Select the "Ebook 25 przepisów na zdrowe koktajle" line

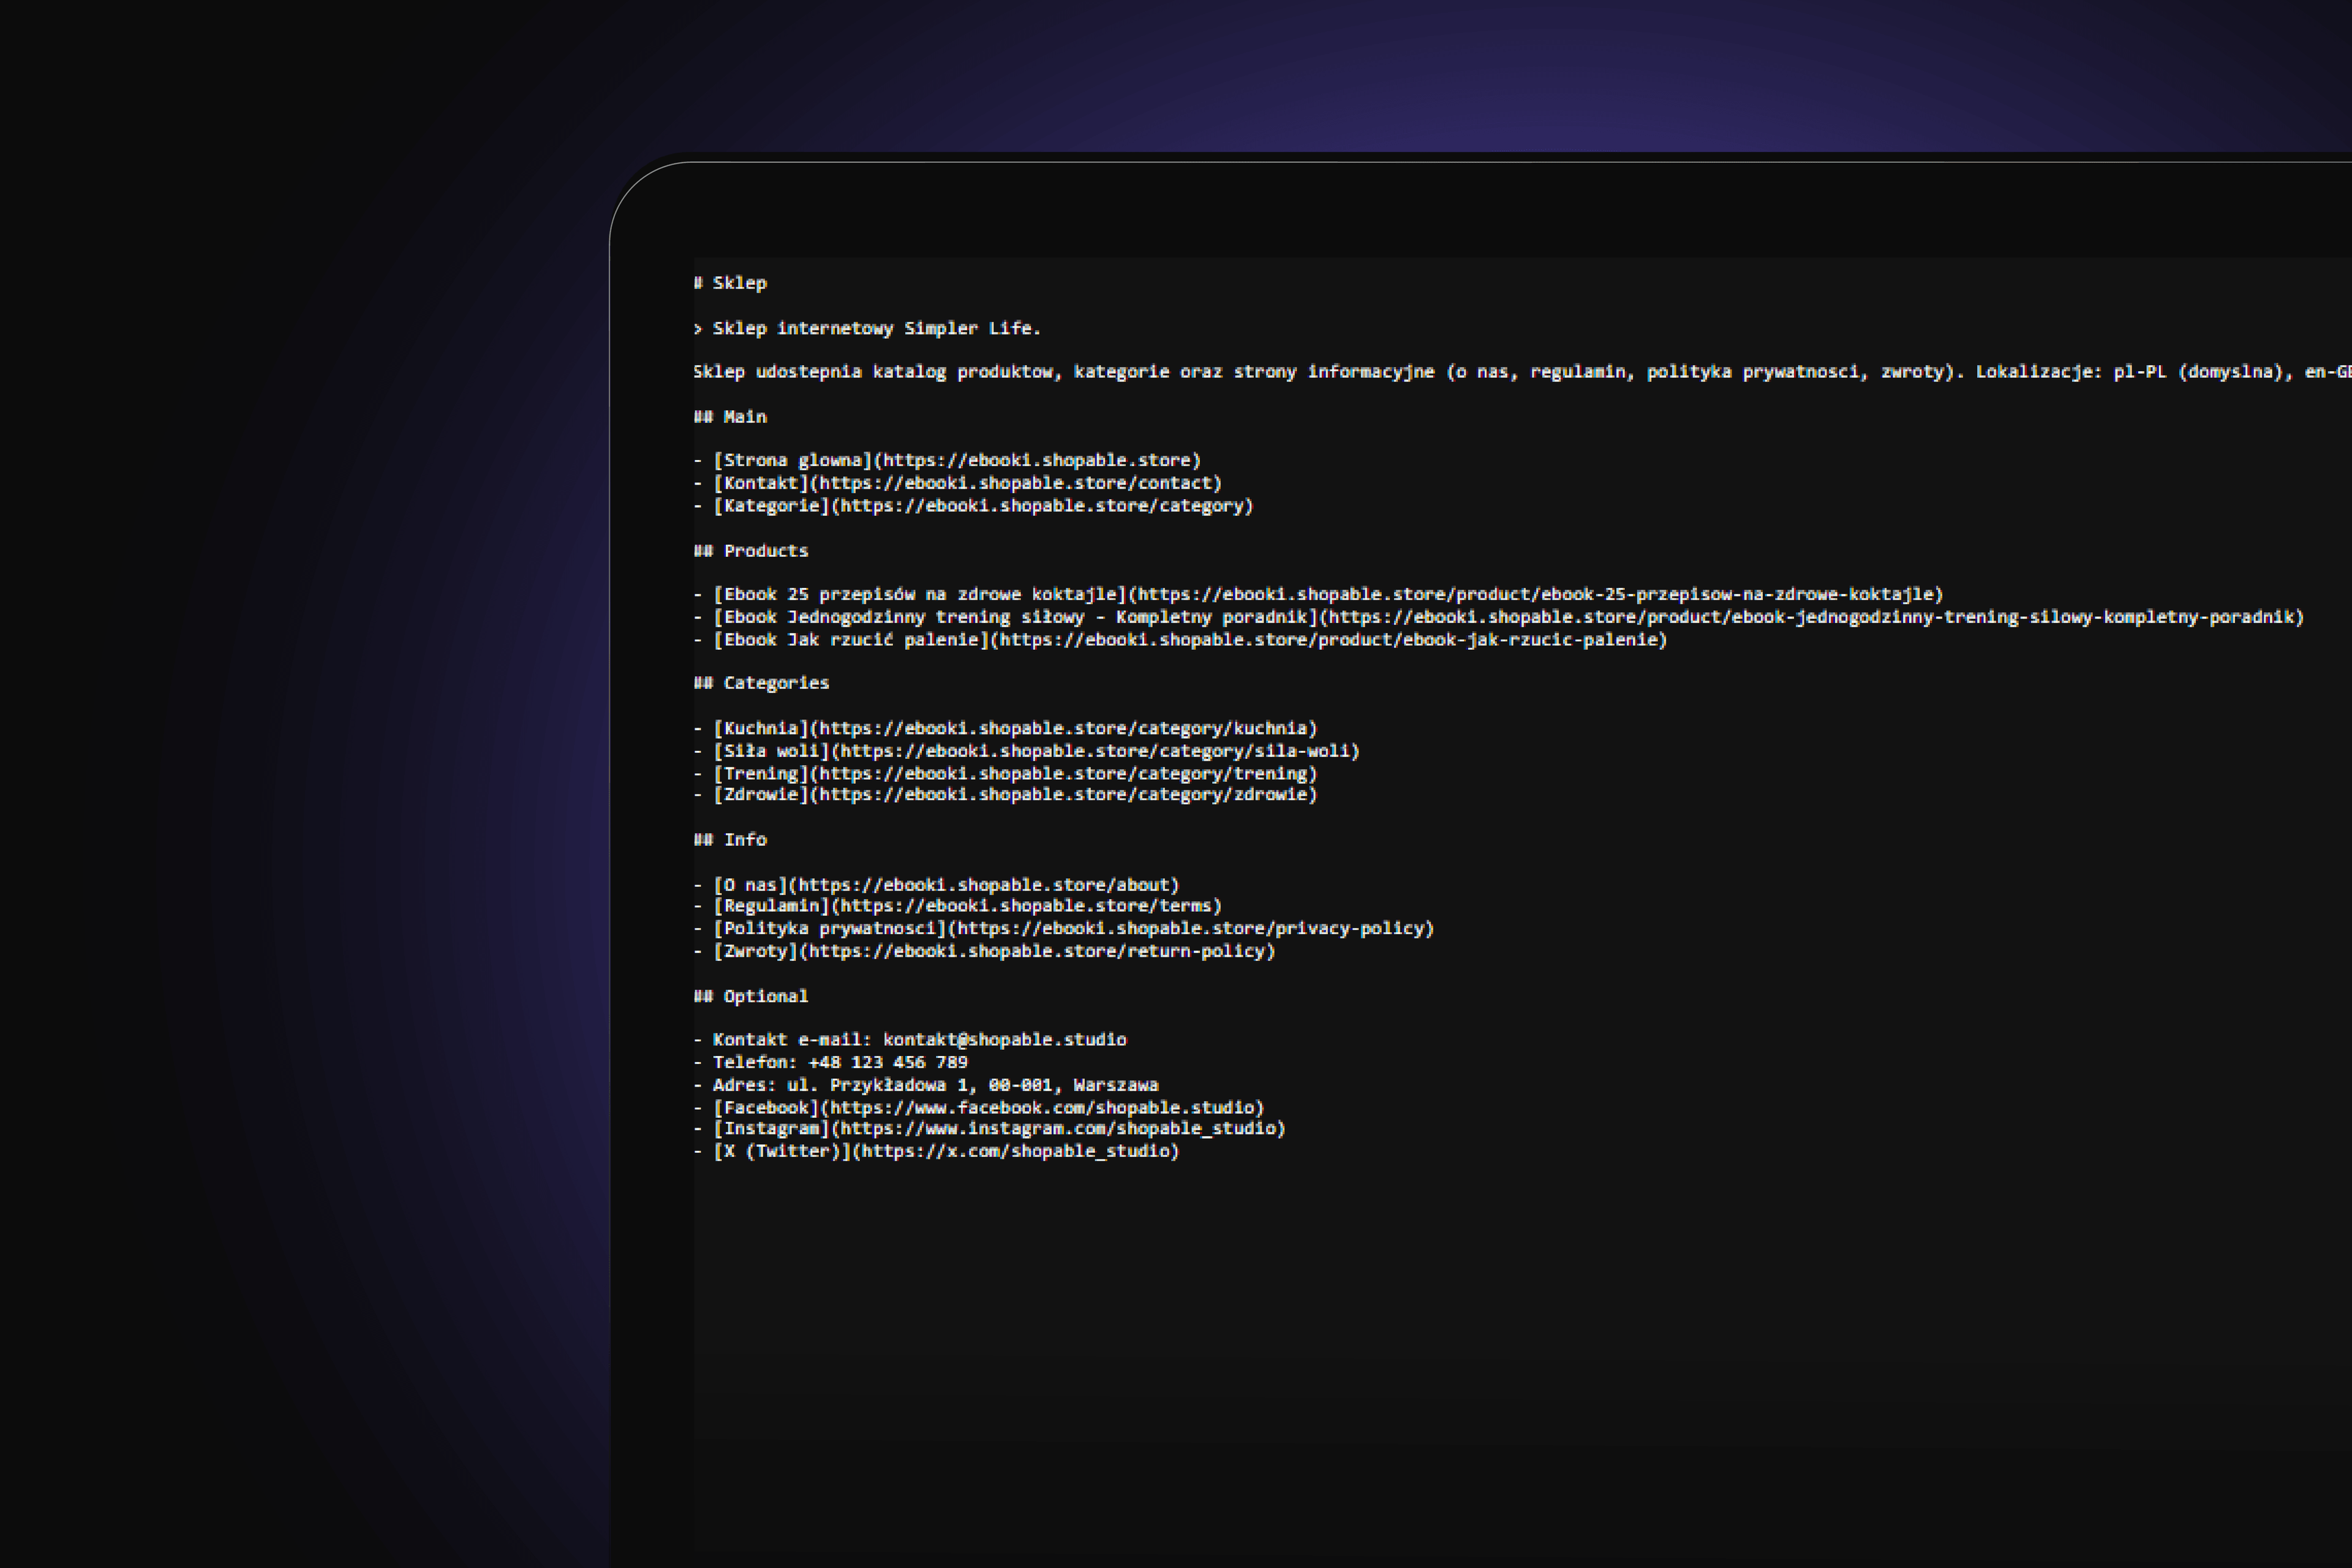(x=1318, y=595)
